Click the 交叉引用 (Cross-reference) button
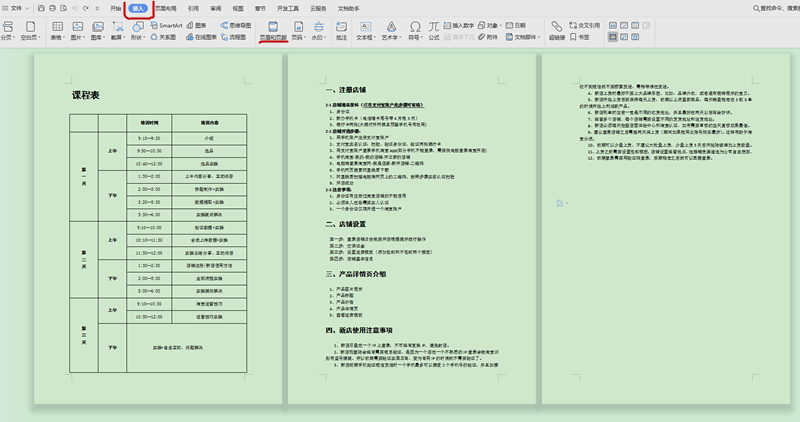The image size is (800, 422). pos(585,23)
